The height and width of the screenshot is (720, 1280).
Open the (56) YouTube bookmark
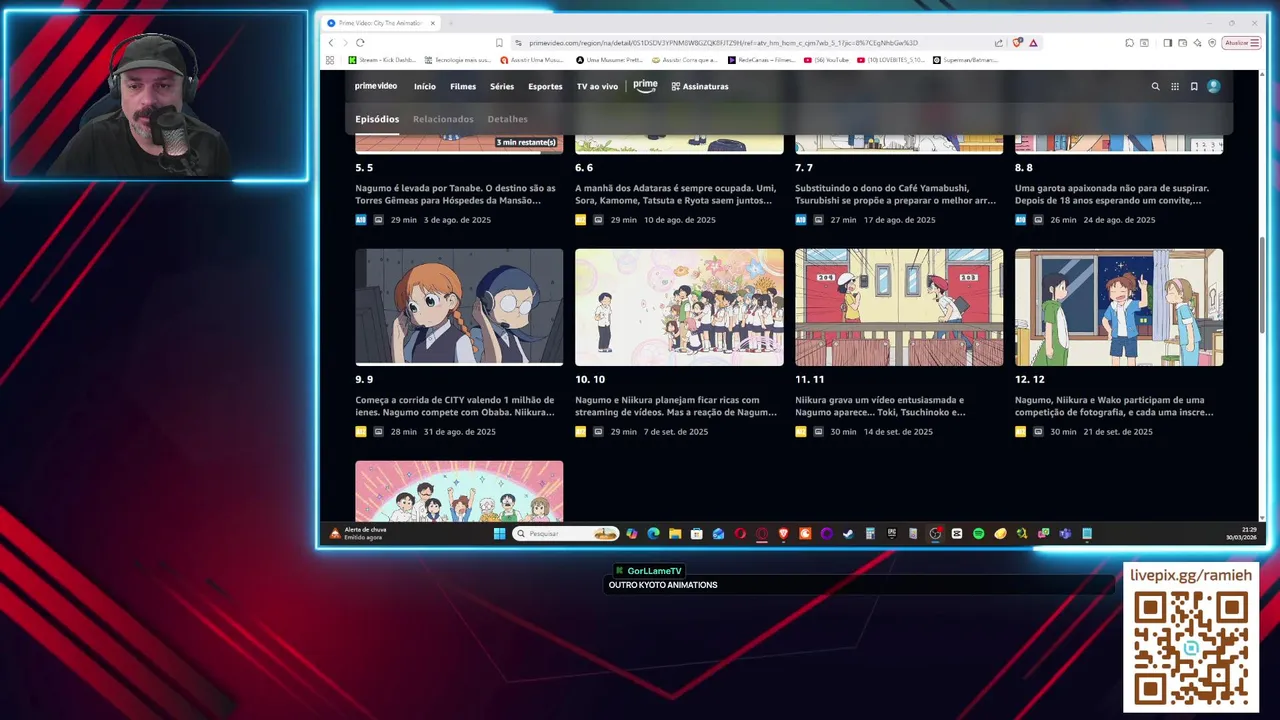(x=827, y=60)
